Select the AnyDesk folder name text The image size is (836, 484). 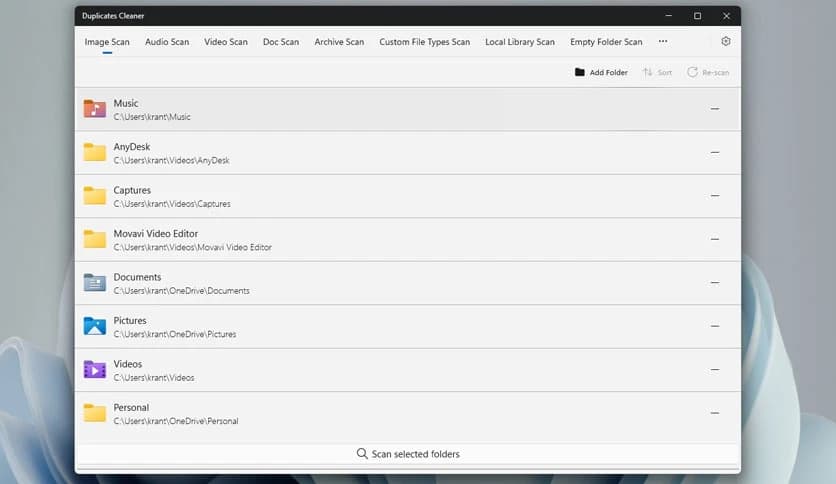tap(132, 147)
